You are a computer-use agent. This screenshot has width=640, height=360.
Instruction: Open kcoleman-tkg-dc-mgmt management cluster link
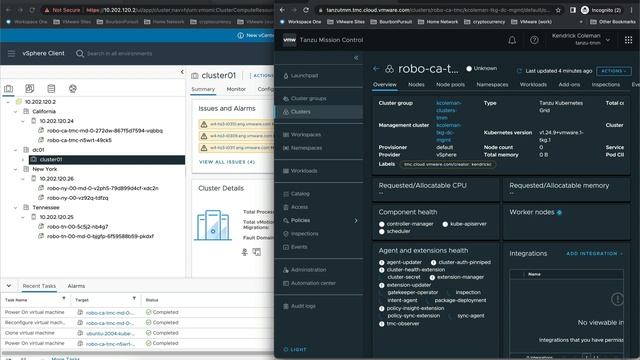pos(449,133)
